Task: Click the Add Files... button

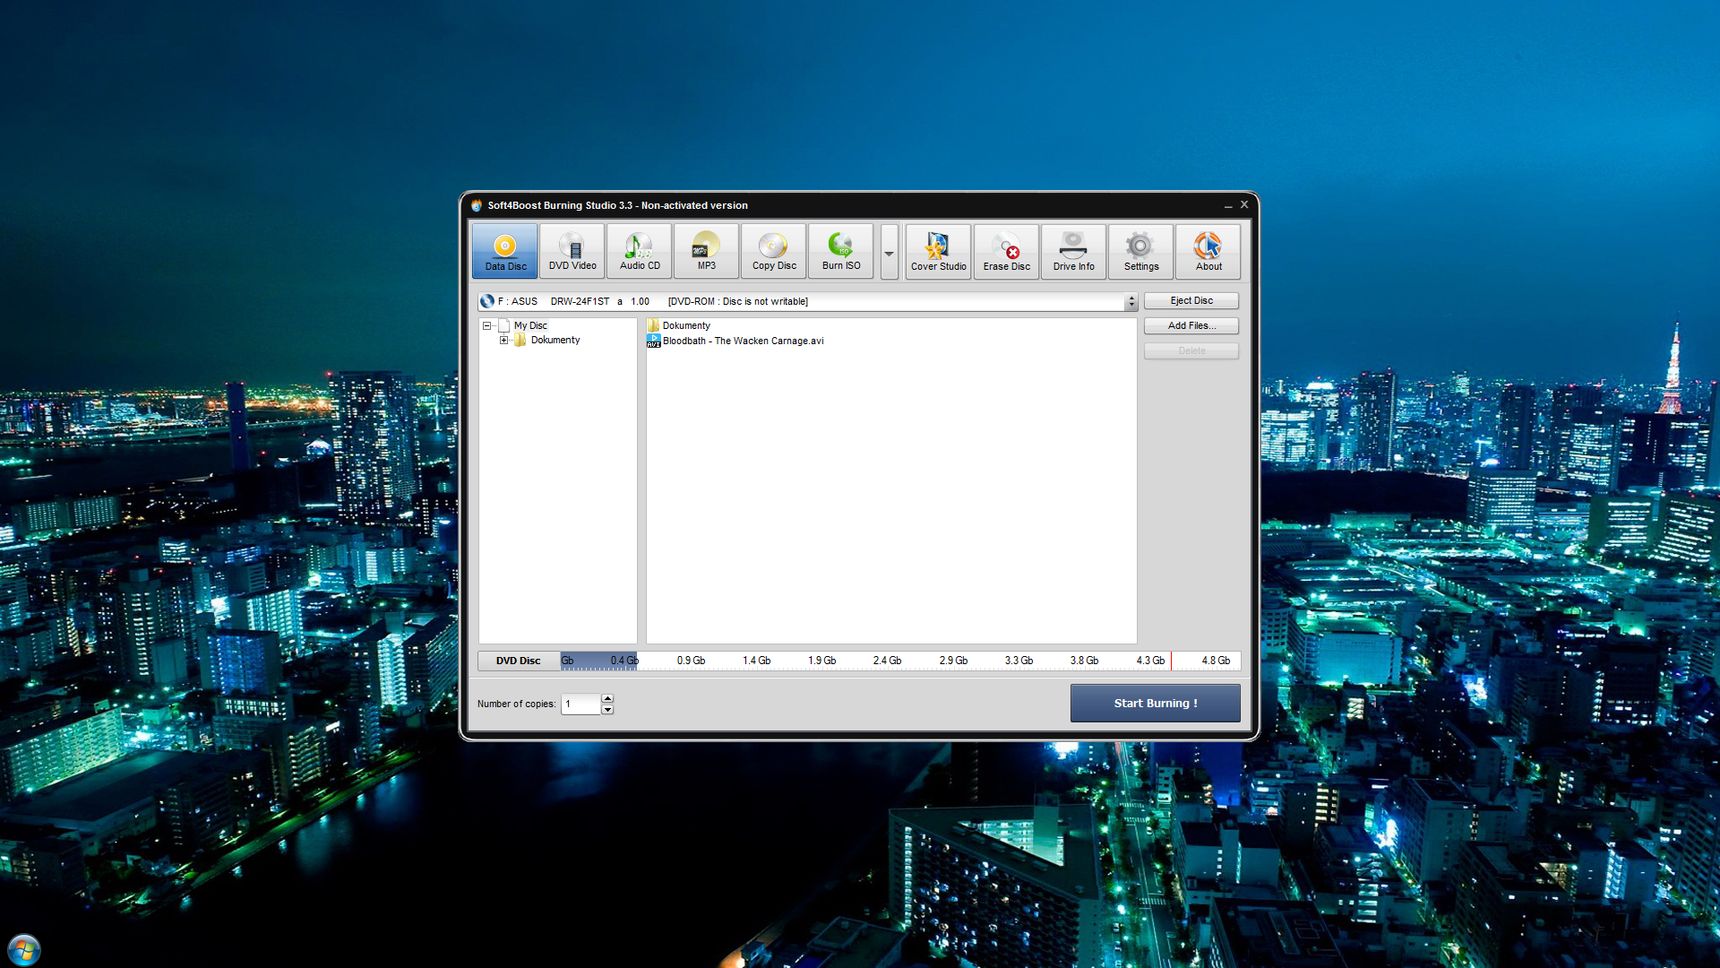Action: point(1191,326)
